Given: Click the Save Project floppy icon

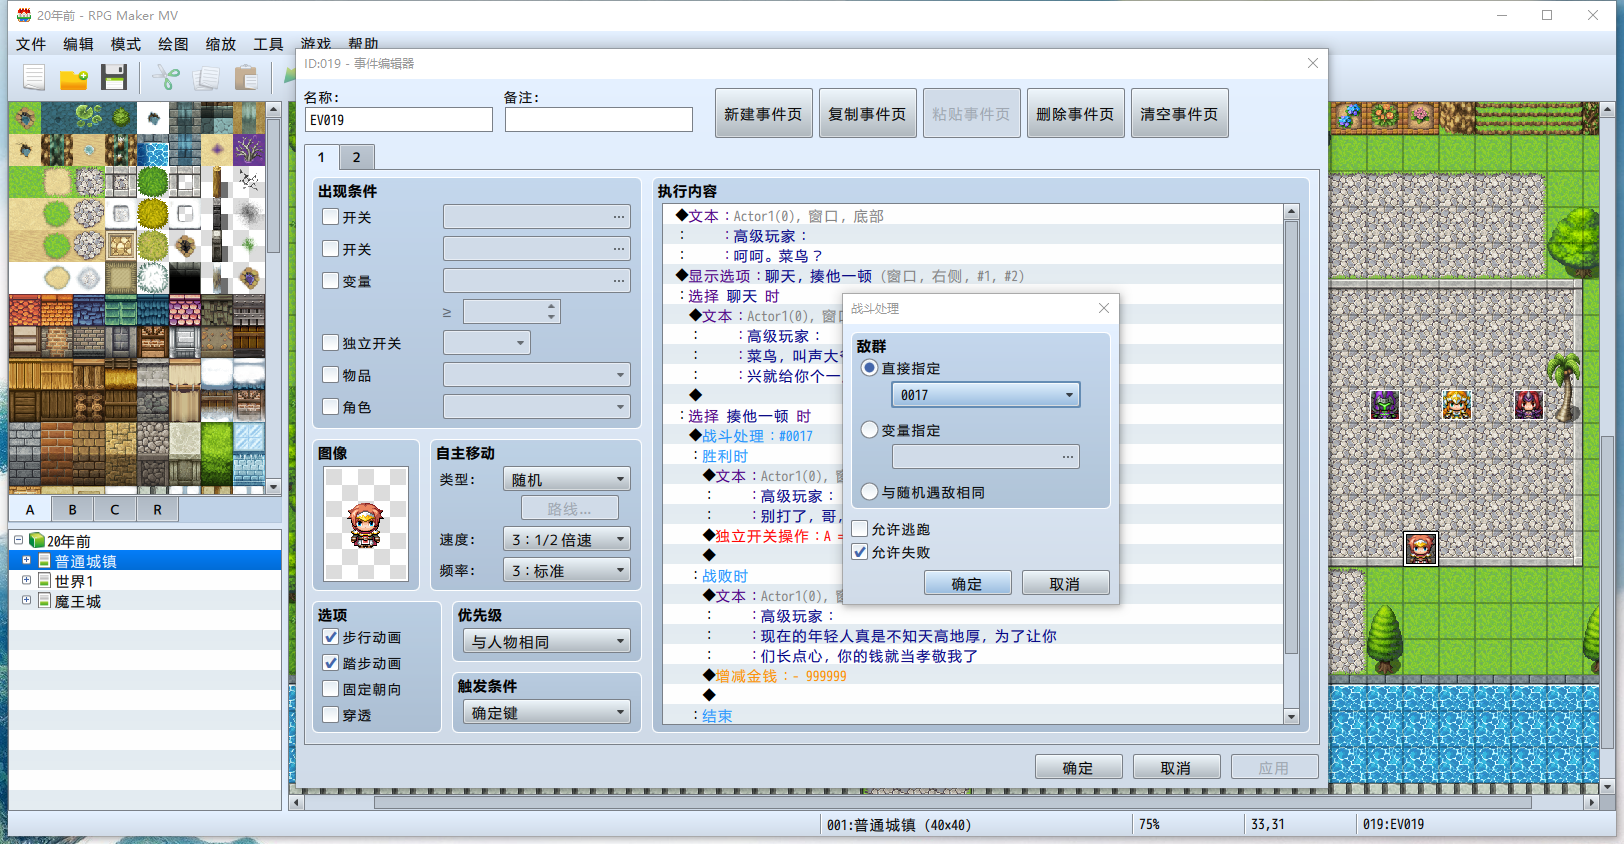Looking at the screenshot, I should [114, 78].
